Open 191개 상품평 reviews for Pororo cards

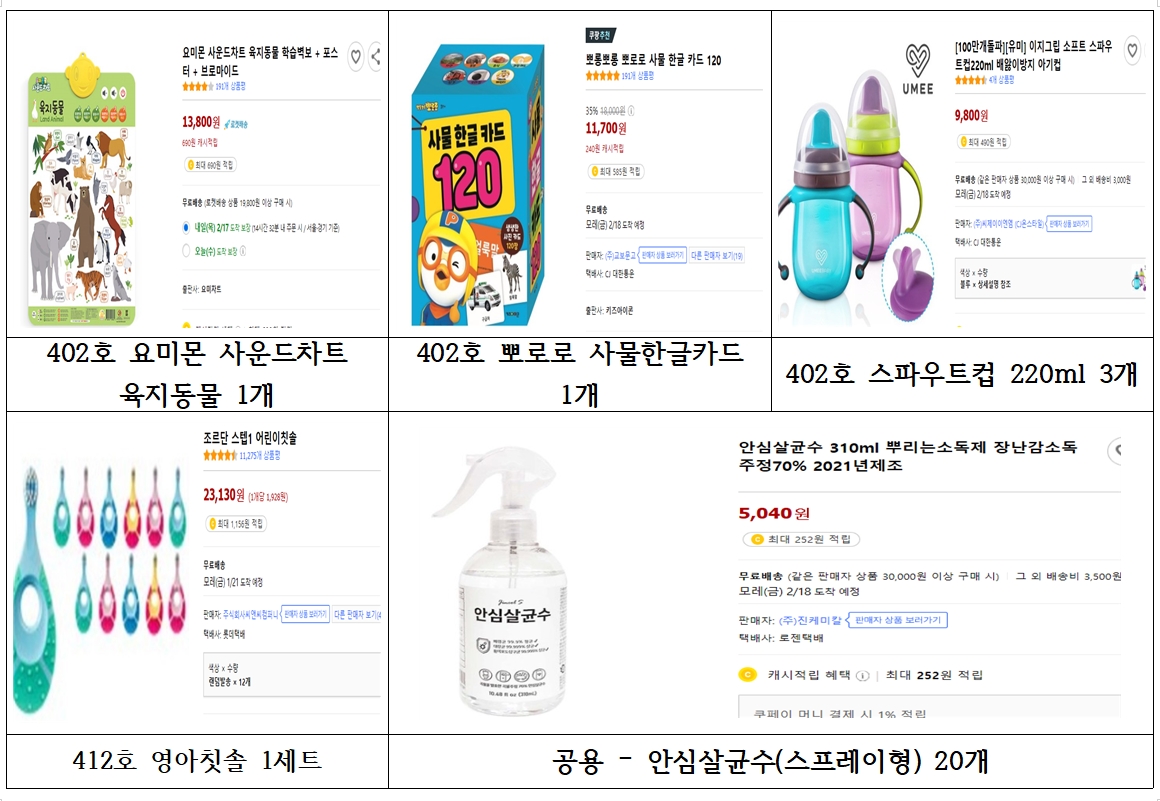click(x=638, y=76)
